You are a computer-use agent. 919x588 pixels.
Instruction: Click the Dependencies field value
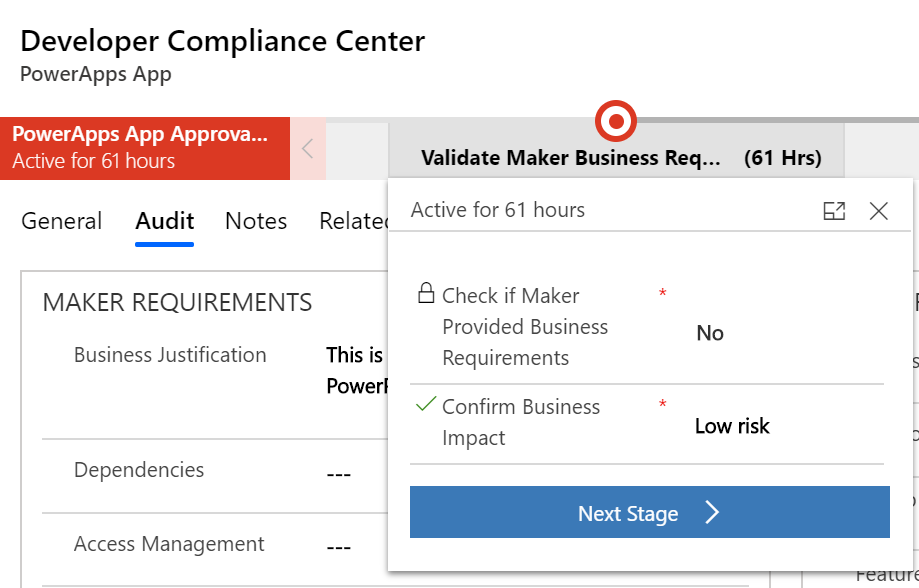pos(338,470)
